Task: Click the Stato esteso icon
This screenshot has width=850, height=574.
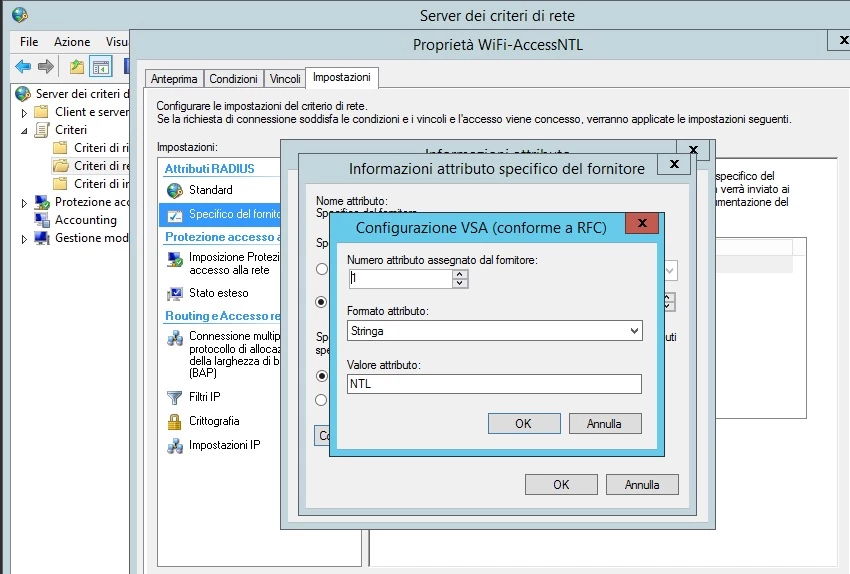Action: [175, 294]
